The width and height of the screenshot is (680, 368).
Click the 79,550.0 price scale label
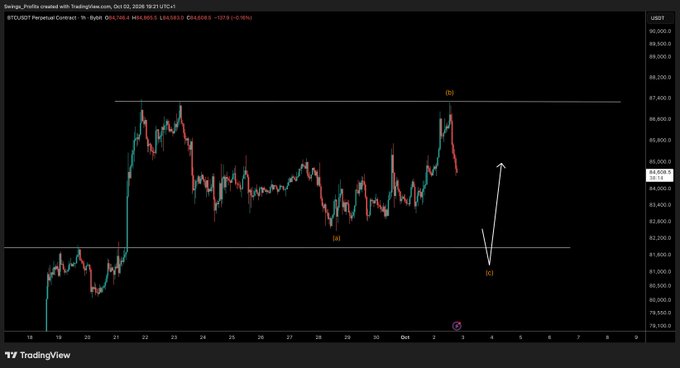click(660, 313)
